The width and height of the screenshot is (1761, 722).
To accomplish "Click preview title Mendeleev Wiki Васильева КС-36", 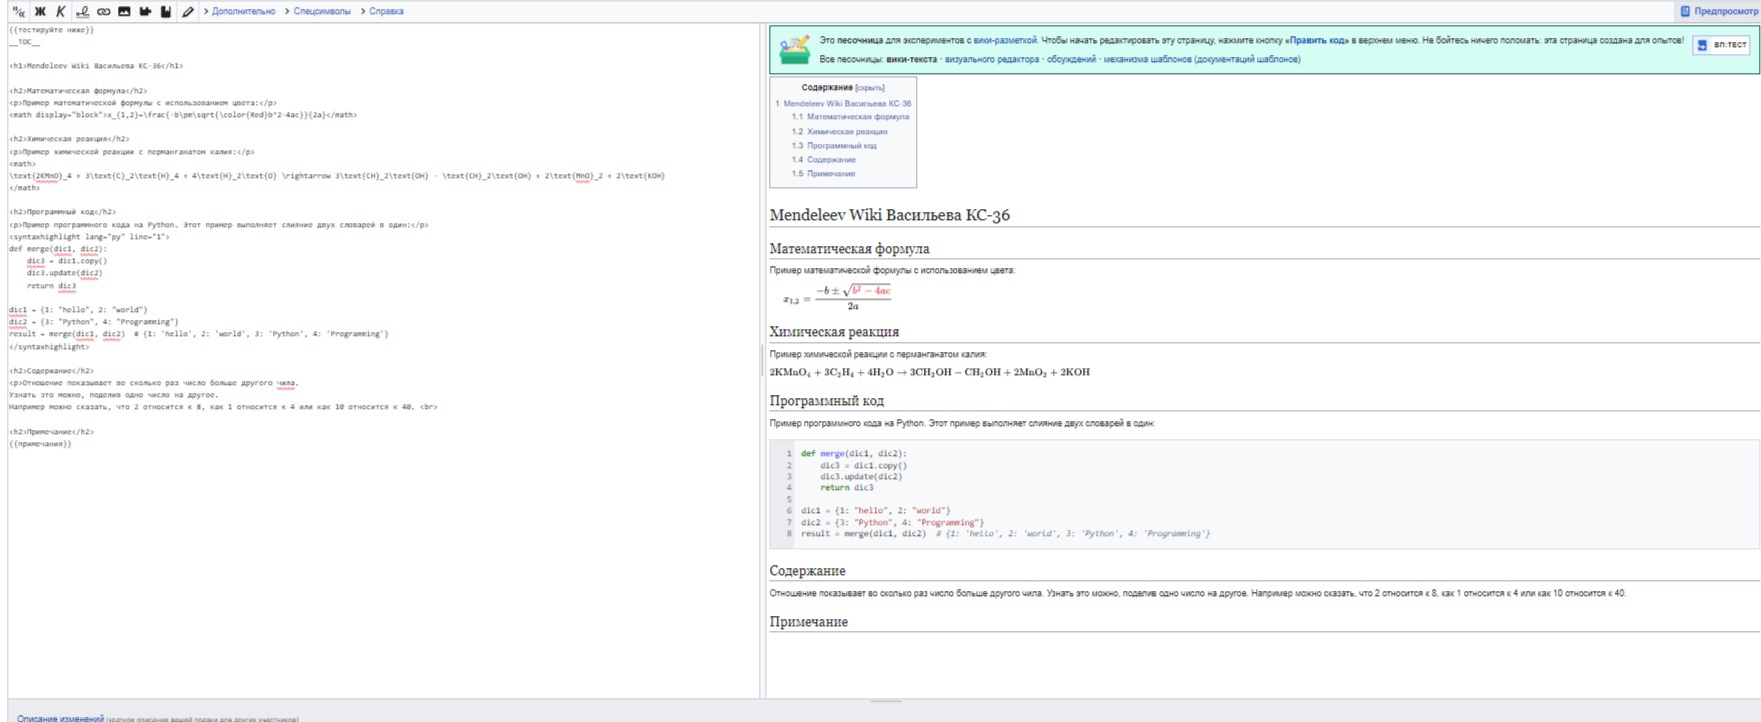I will 889,214.
